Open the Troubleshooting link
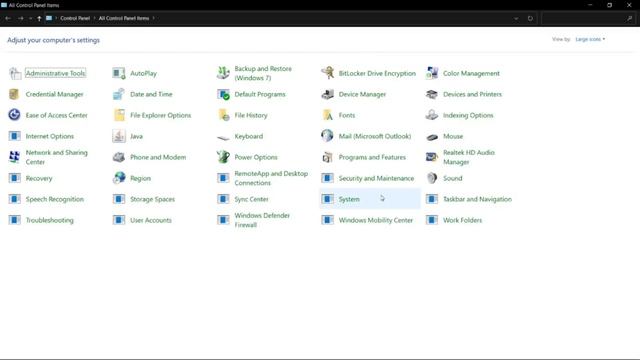This screenshot has height=360, width=640. pyautogui.click(x=50, y=220)
